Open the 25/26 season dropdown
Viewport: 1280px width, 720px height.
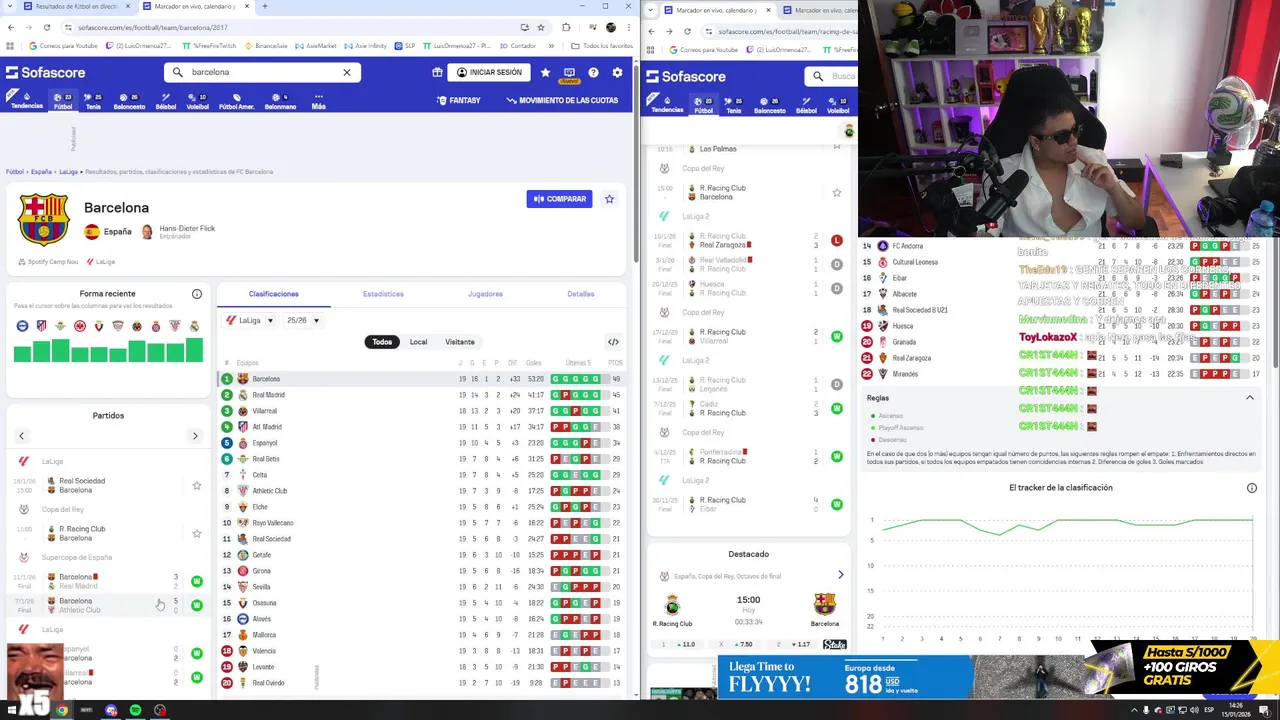tap(302, 321)
